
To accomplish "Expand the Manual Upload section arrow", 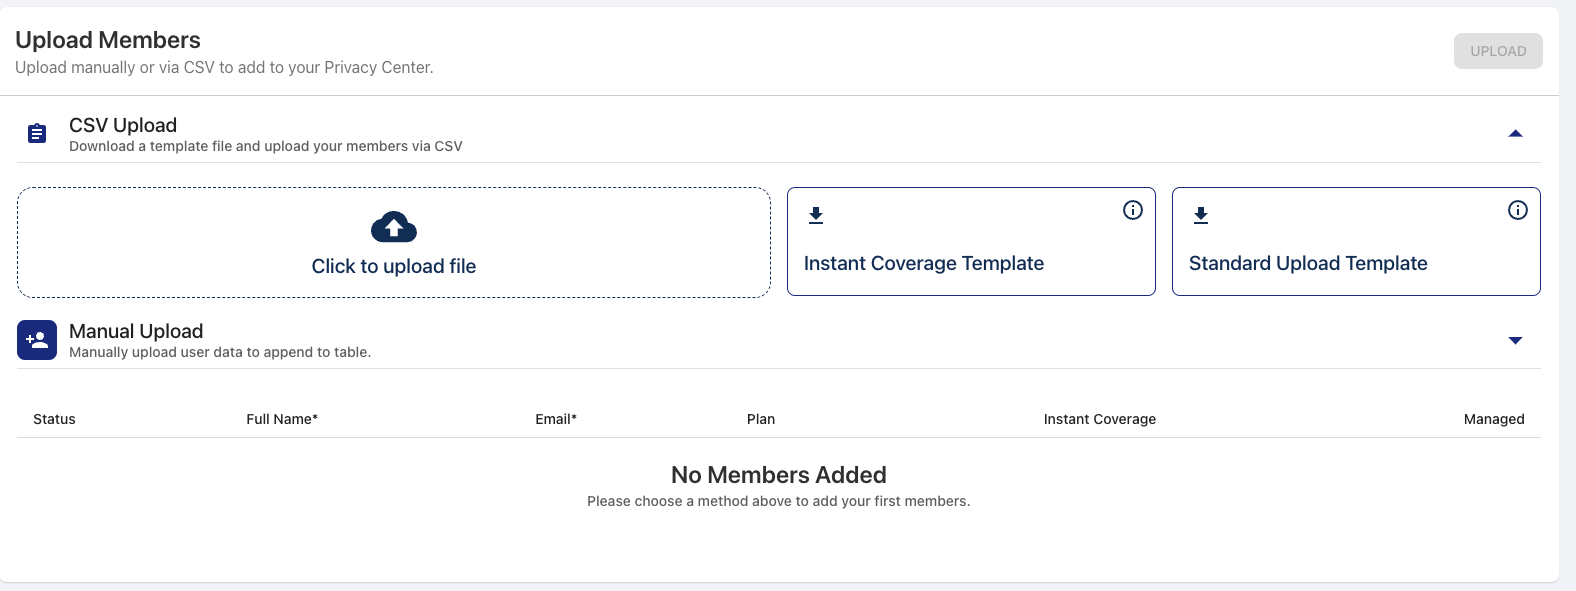I will [1515, 341].
